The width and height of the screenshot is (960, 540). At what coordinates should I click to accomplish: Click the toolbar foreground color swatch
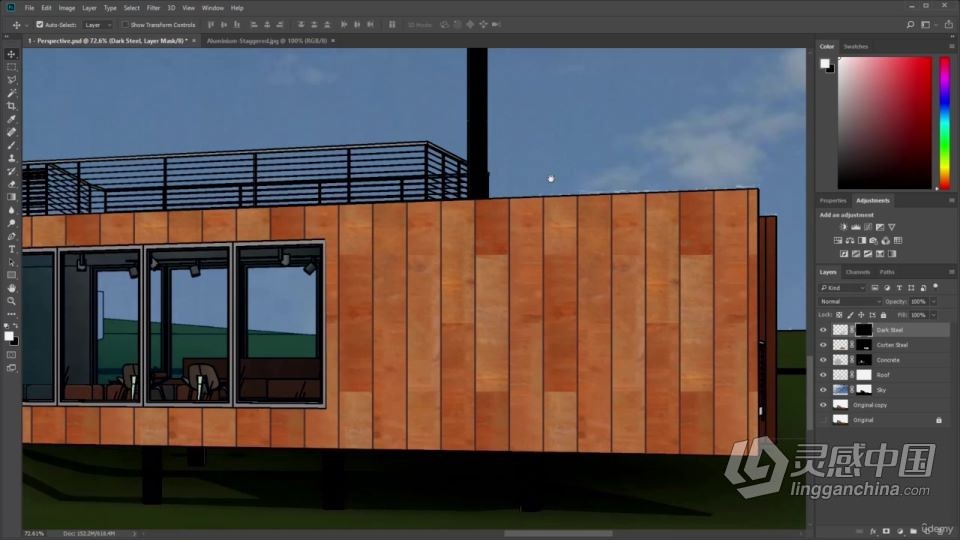9,336
